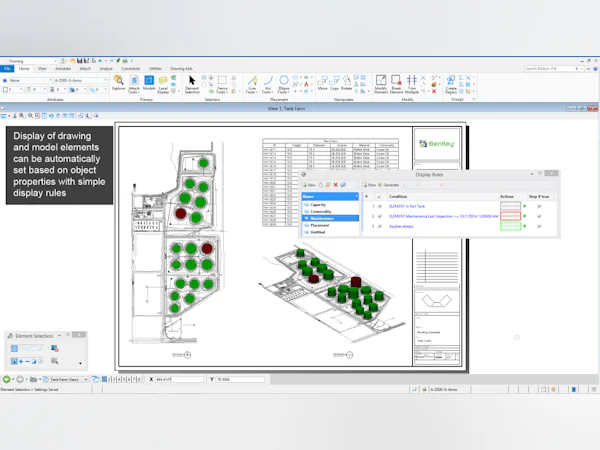Select the Move tool
600x450 pixels.
pos(323,83)
